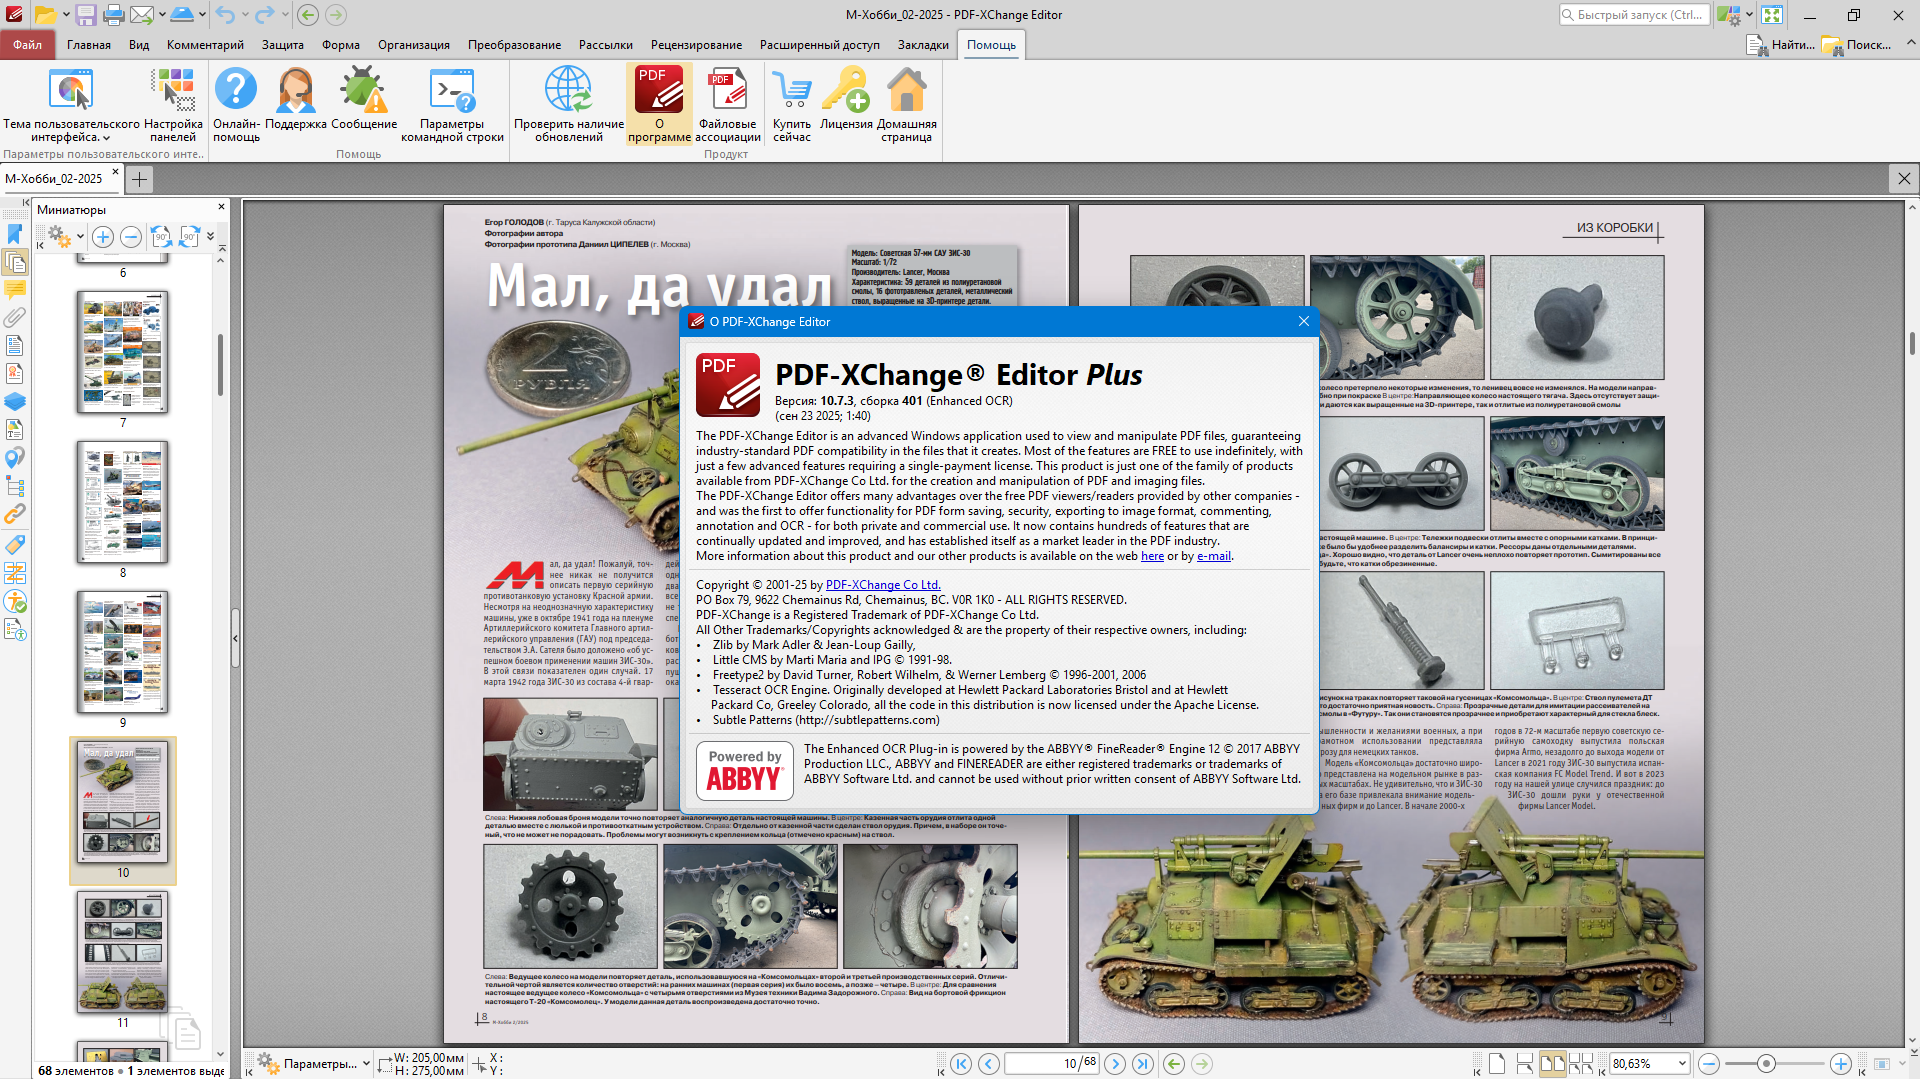Toggle two-page continuous layout
1920x1080 pixels.
point(1581,1064)
